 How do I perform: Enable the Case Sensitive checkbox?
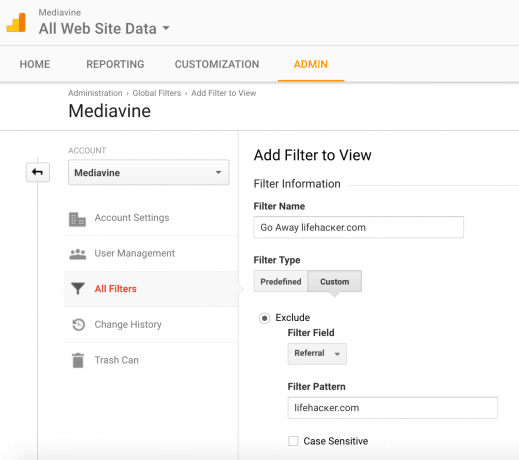[x=293, y=441]
